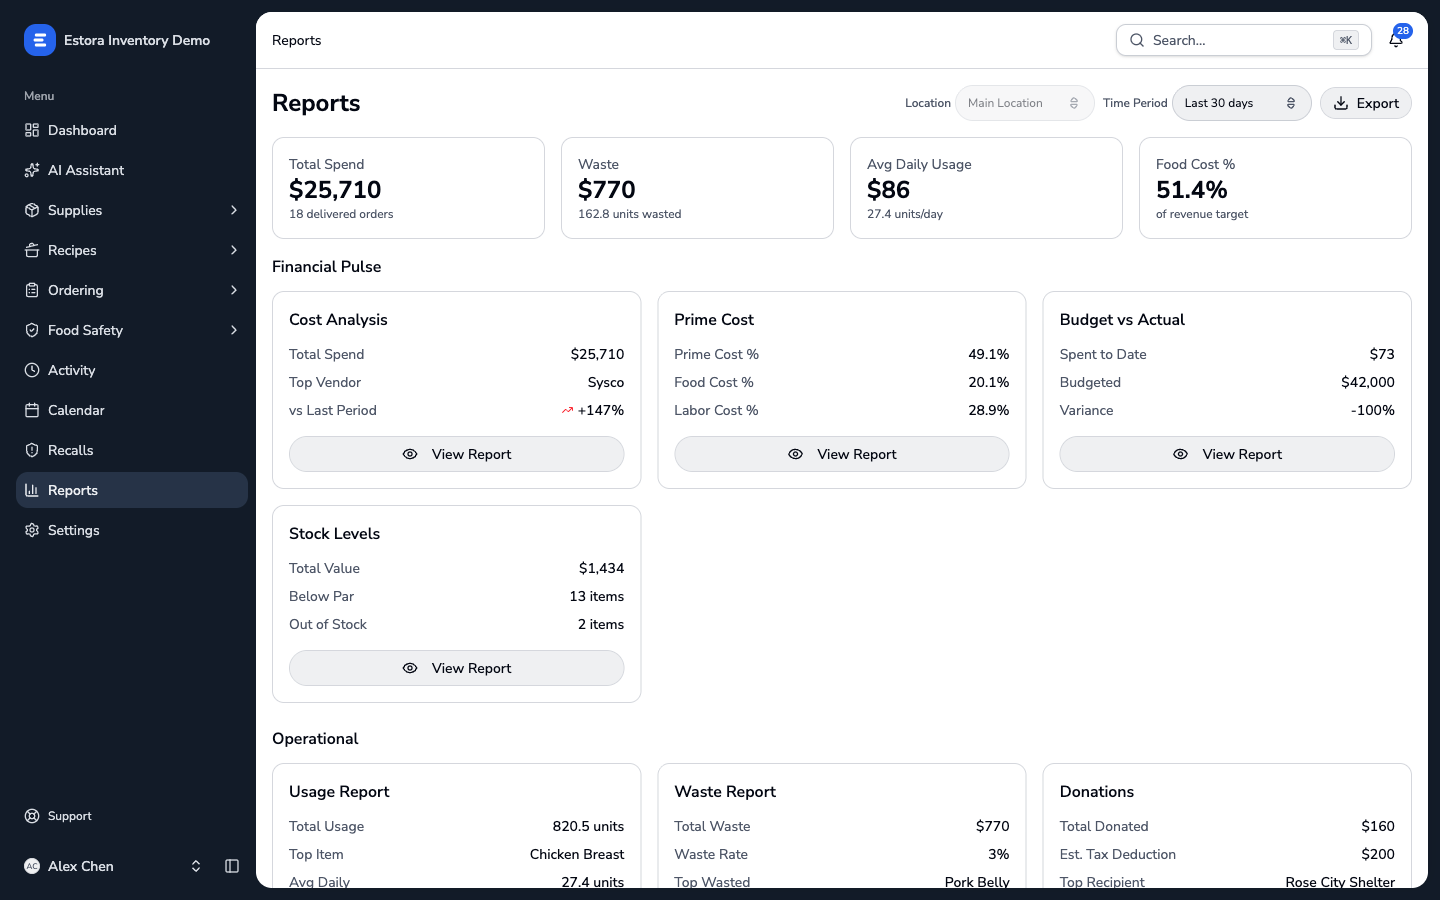The width and height of the screenshot is (1440, 900).
Task: Click the Top Vendor value Sysco
Action: click(606, 382)
